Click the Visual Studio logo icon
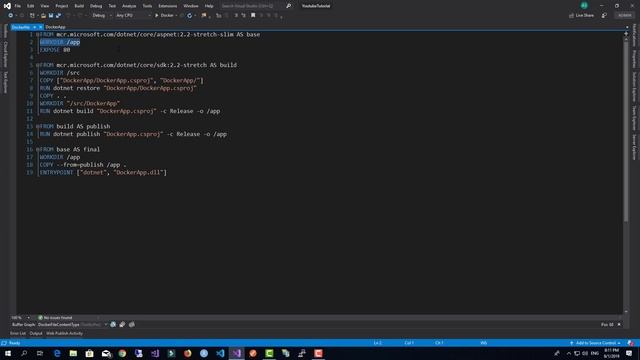640x360 pixels. (x=7, y=6)
